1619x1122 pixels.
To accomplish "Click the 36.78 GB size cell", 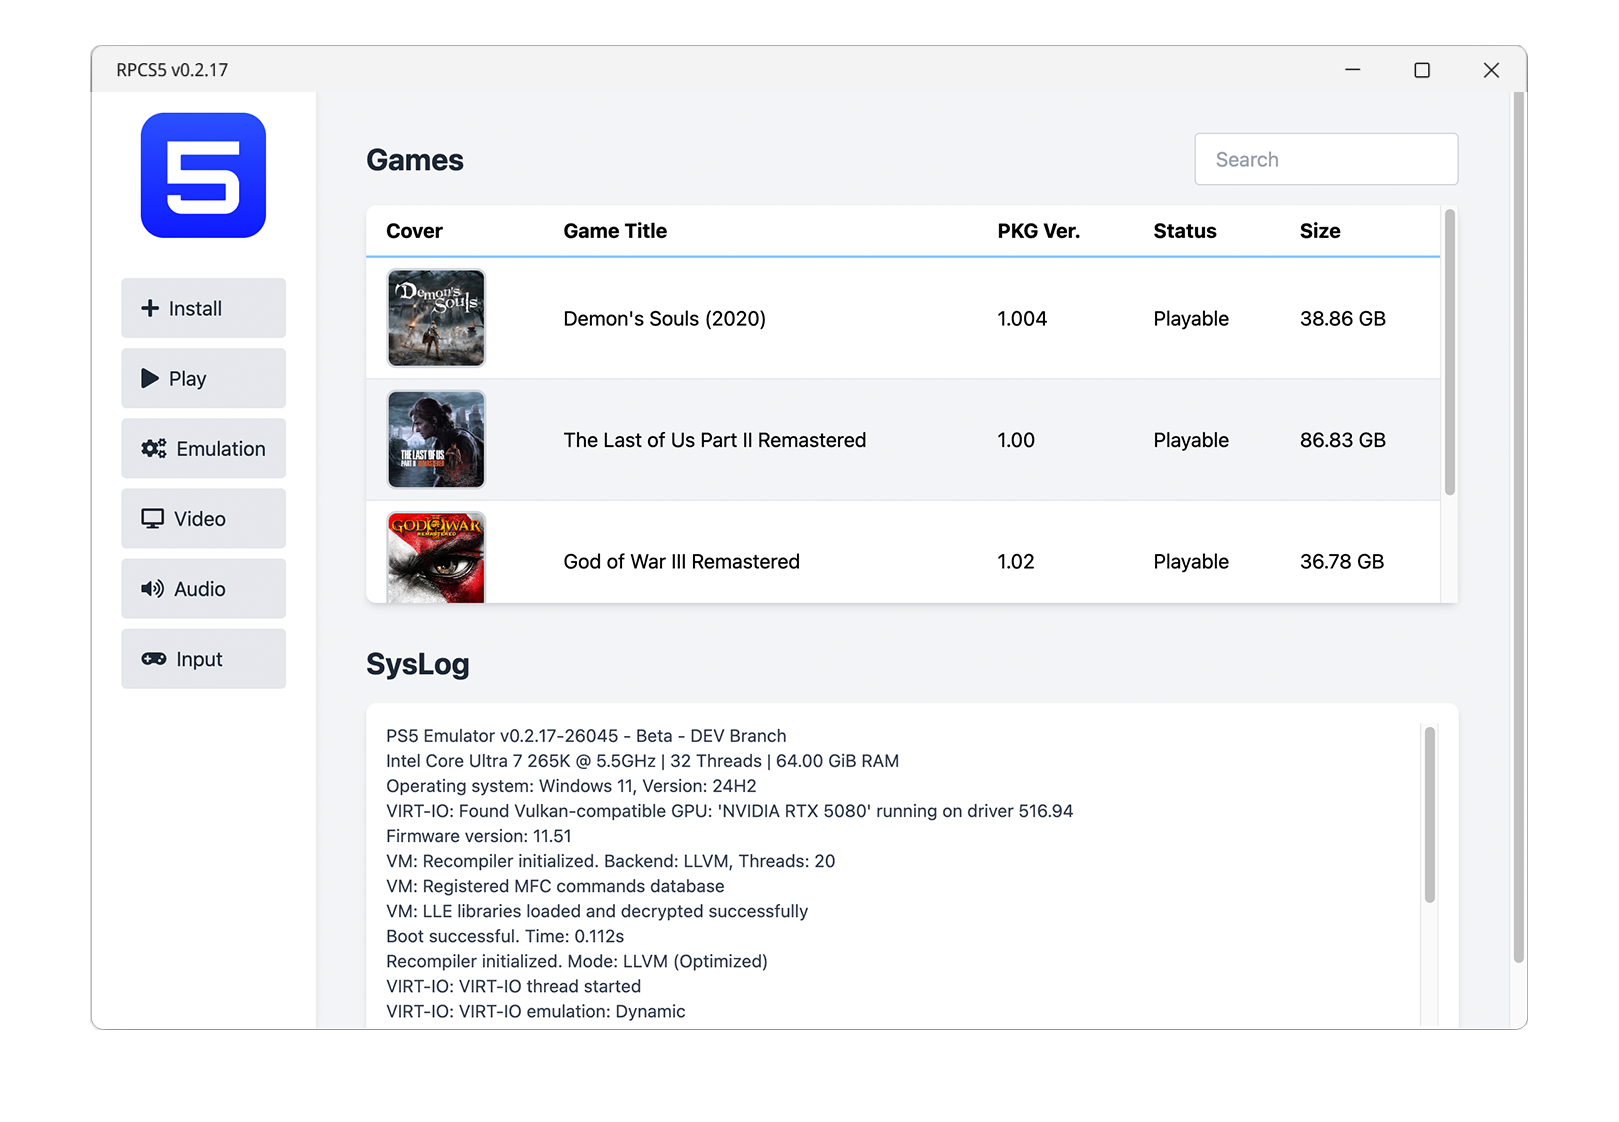I will pyautogui.click(x=1342, y=562).
